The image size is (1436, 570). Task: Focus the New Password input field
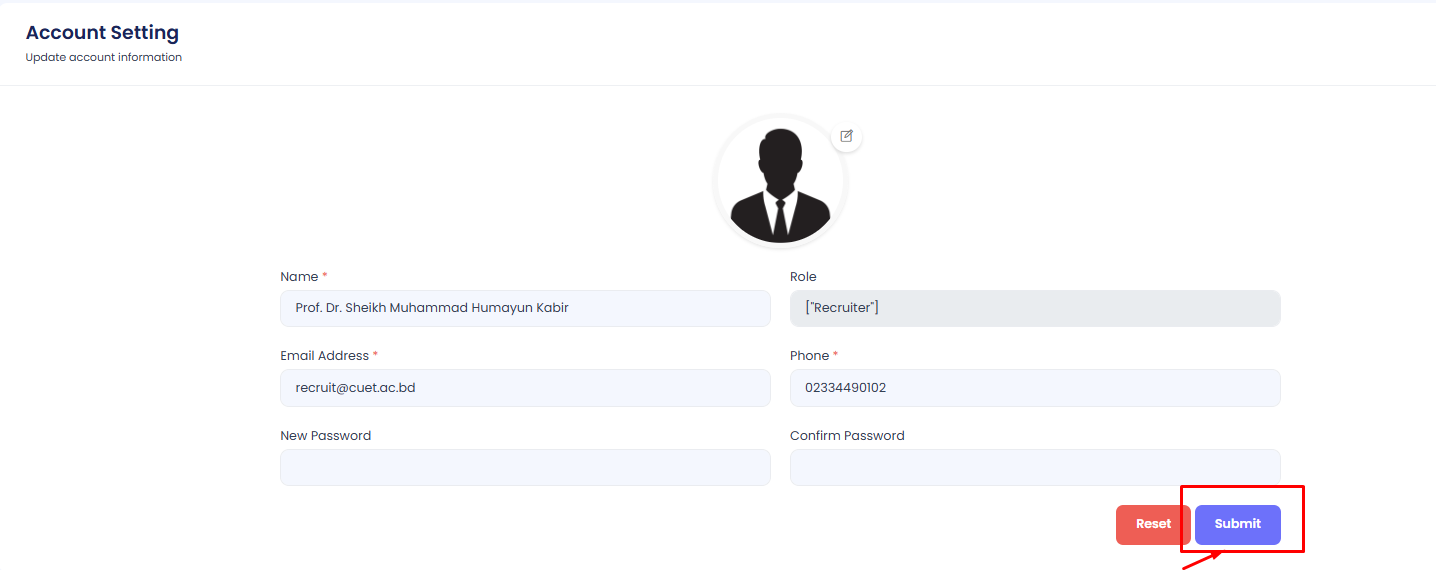[525, 467]
